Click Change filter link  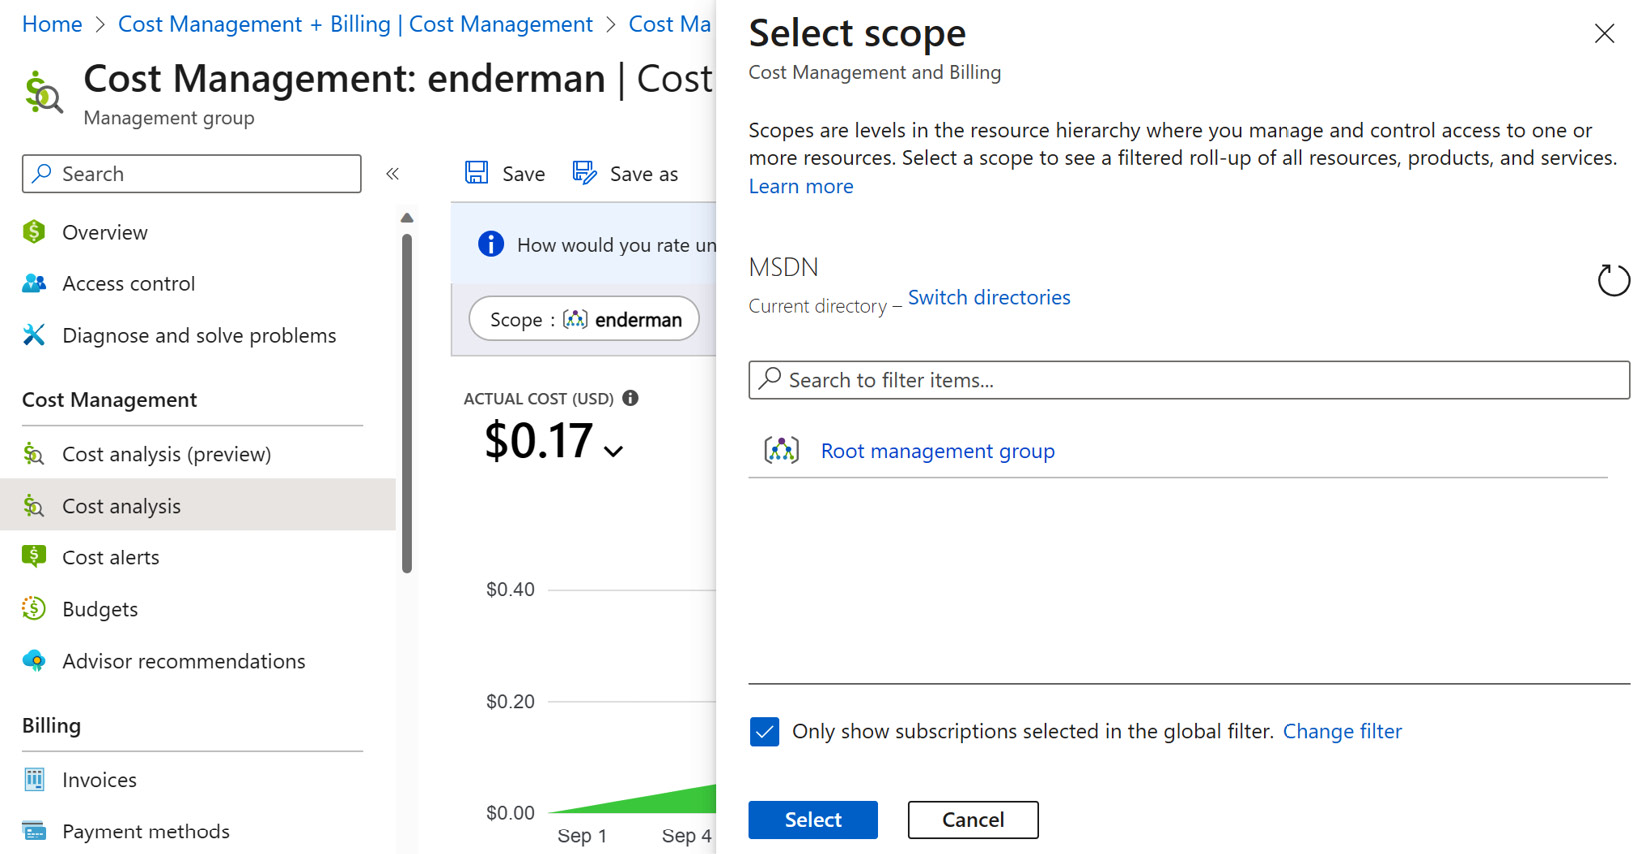pyautogui.click(x=1342, y=731)
